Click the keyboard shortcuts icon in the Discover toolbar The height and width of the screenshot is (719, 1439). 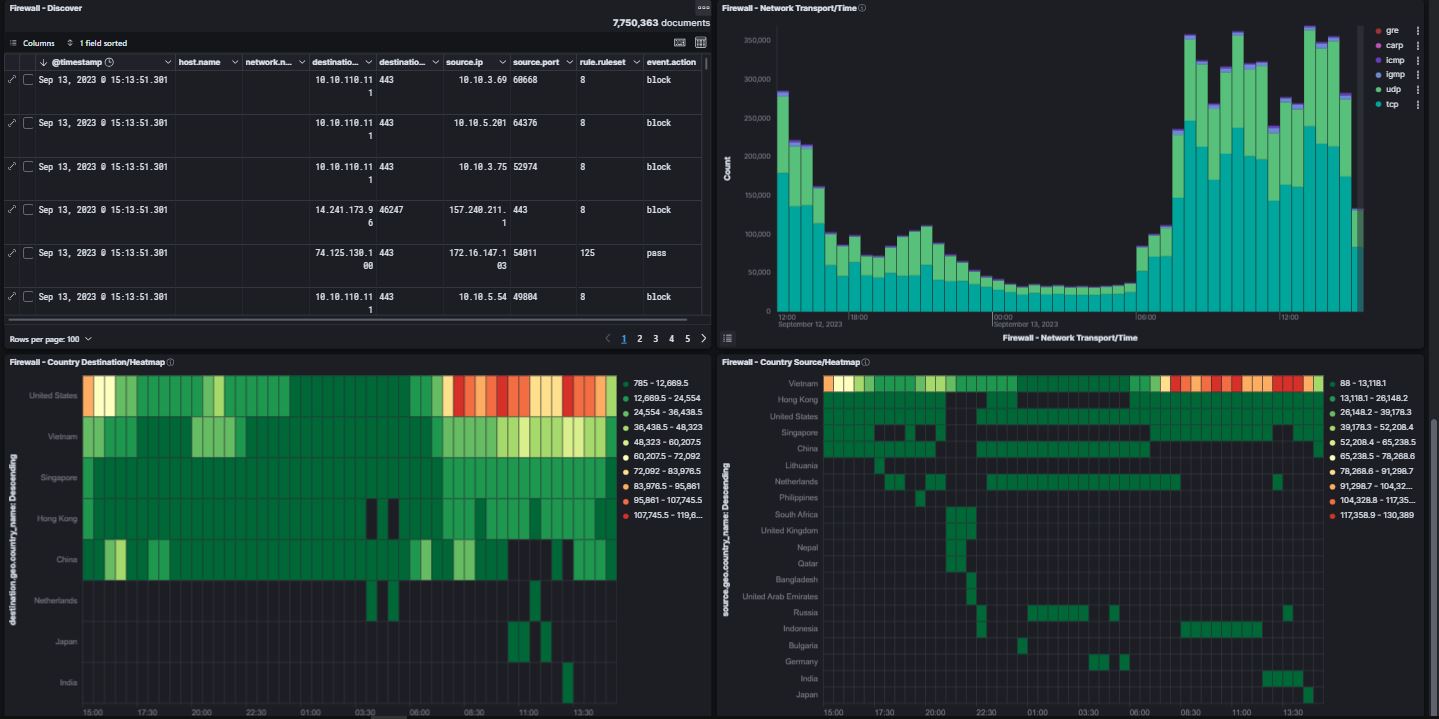[680, 43]
